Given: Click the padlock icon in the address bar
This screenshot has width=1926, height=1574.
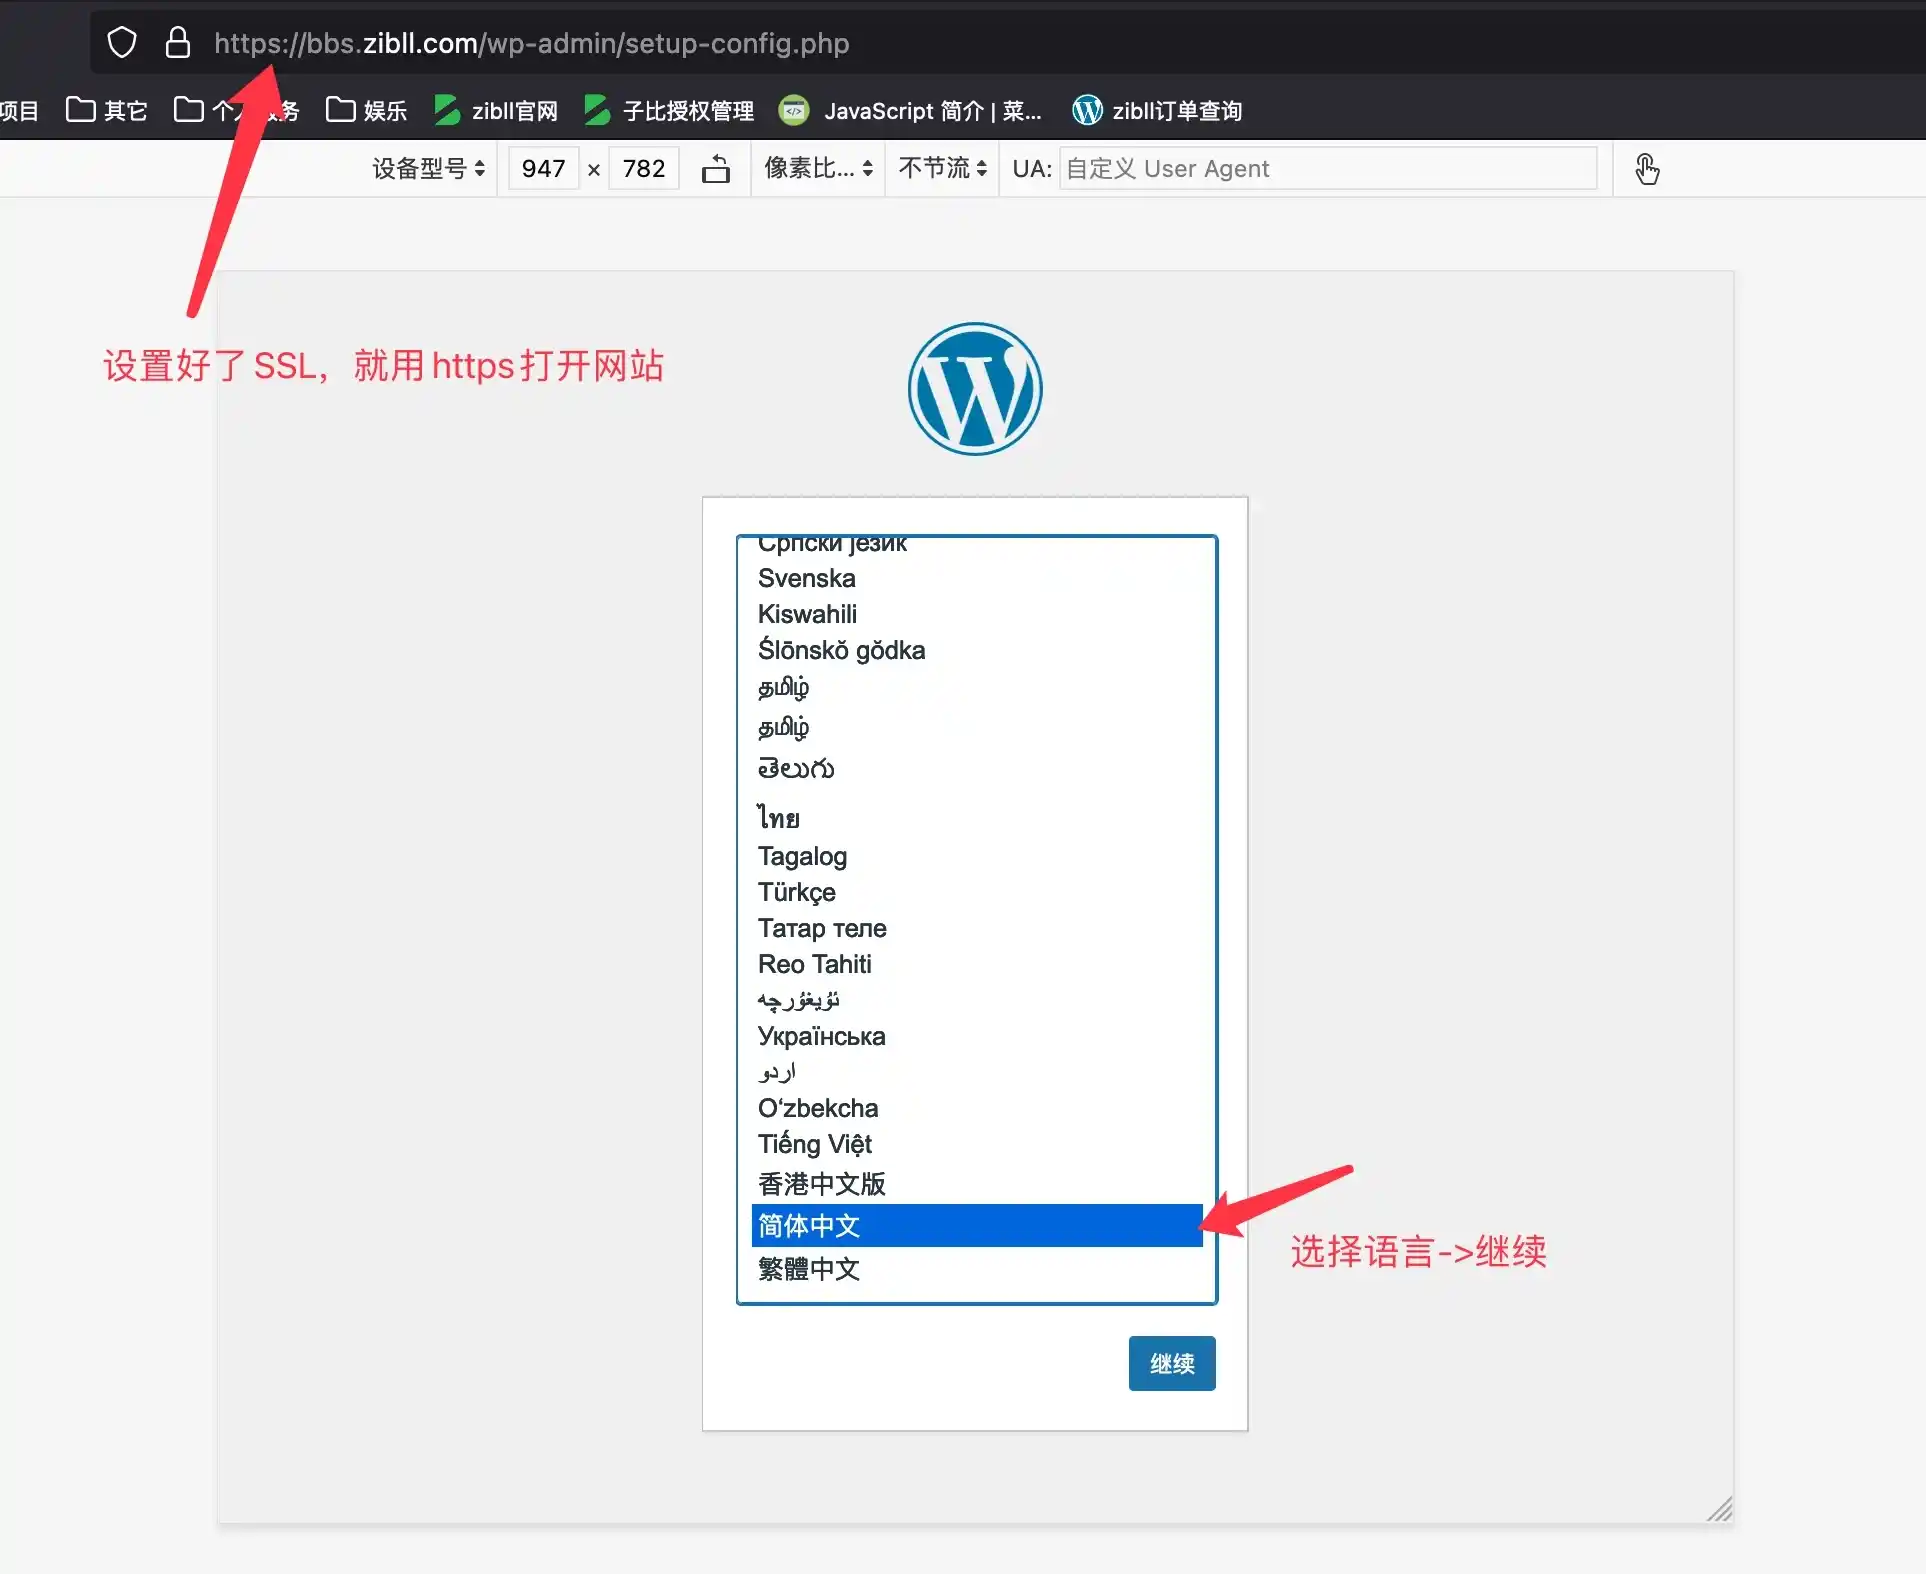Looking at the screenshot, I should 178,42.
